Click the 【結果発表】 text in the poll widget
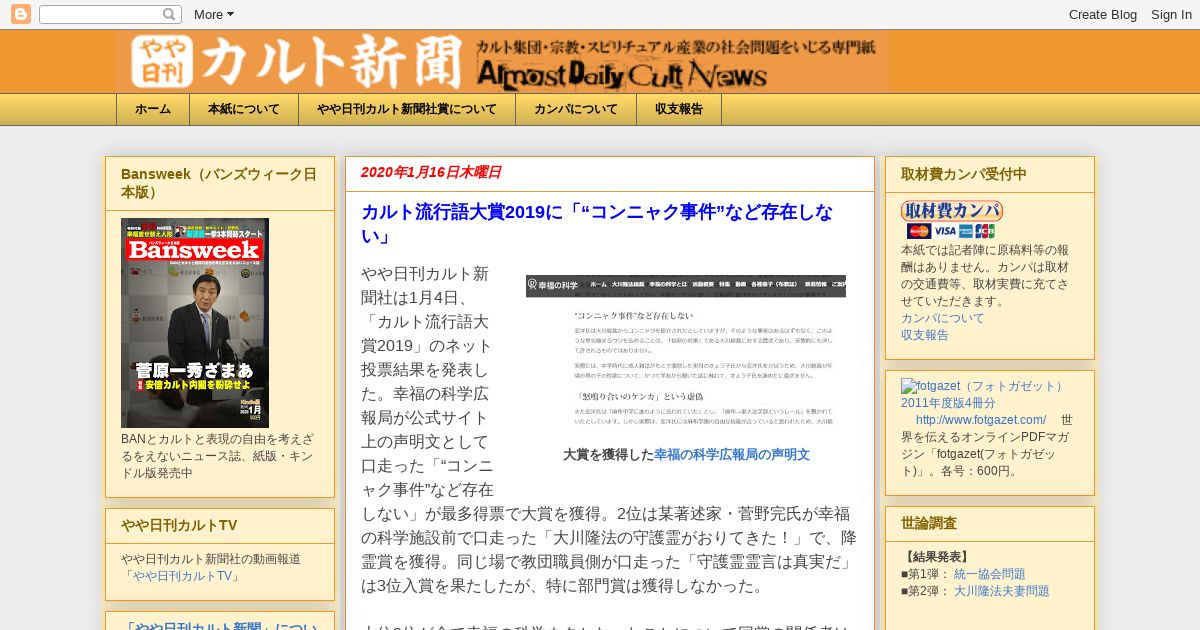 tap(937, 557)
